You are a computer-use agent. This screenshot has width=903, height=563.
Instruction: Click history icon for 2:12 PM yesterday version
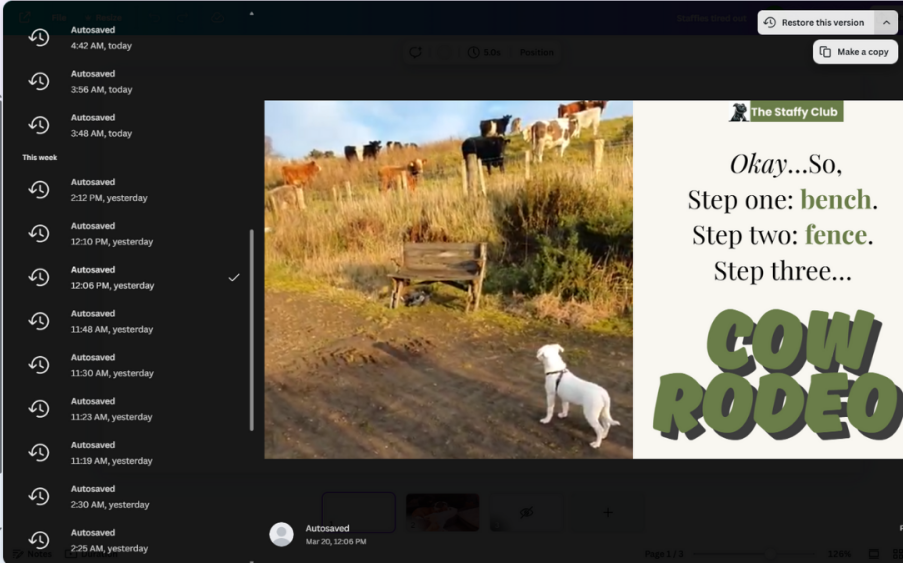tap(39, 190)
